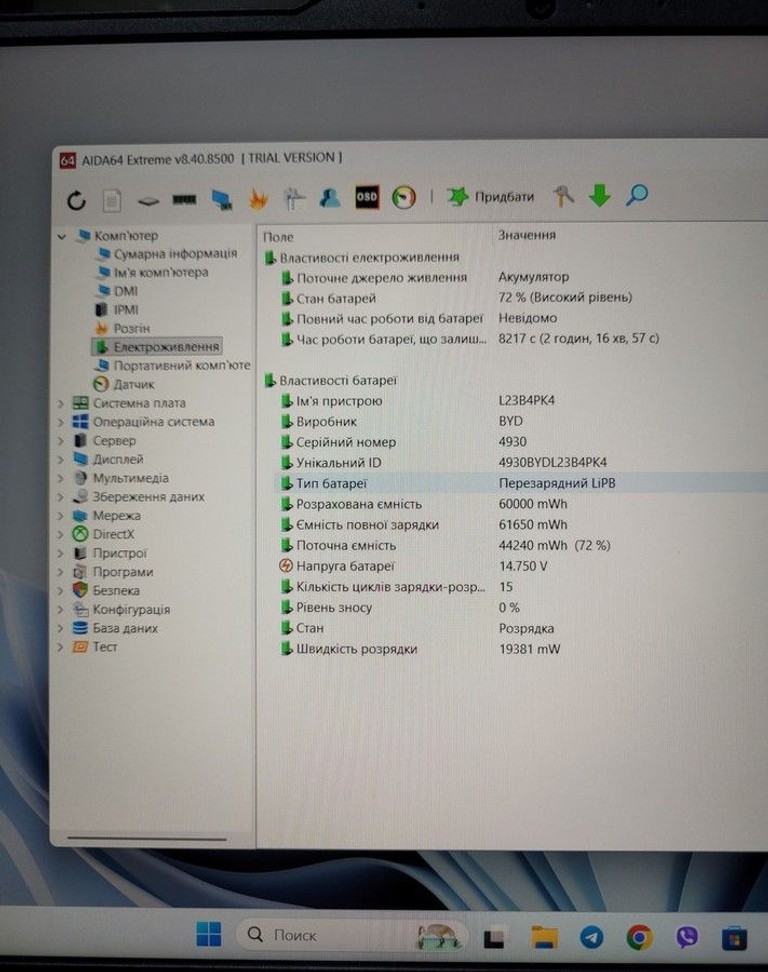
Task: Open Viber from the taskbar
Action: click(687, 937)
